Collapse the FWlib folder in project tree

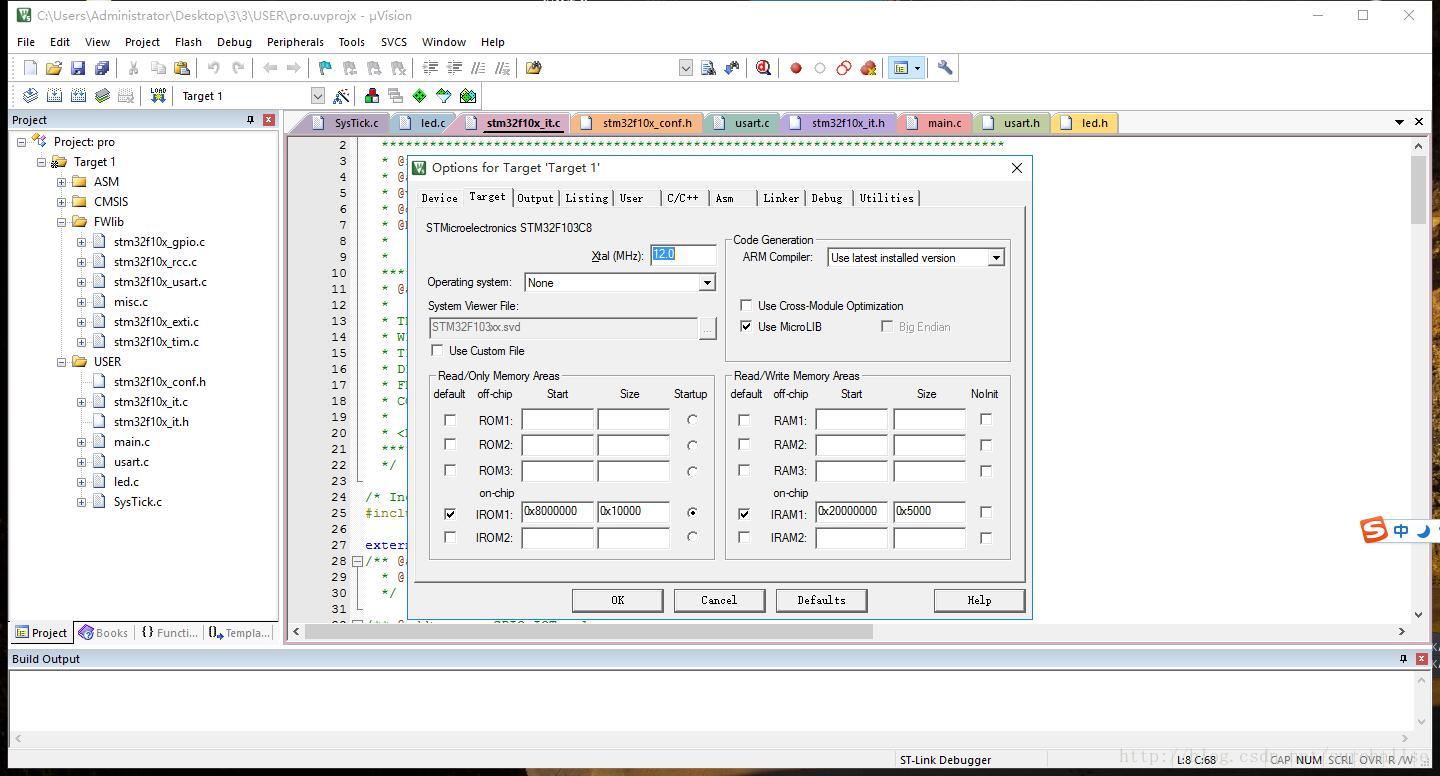[x=62, y=222]
